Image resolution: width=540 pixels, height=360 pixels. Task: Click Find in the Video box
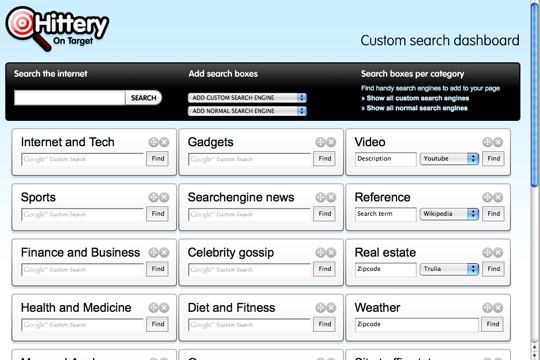tap(494, 158)
